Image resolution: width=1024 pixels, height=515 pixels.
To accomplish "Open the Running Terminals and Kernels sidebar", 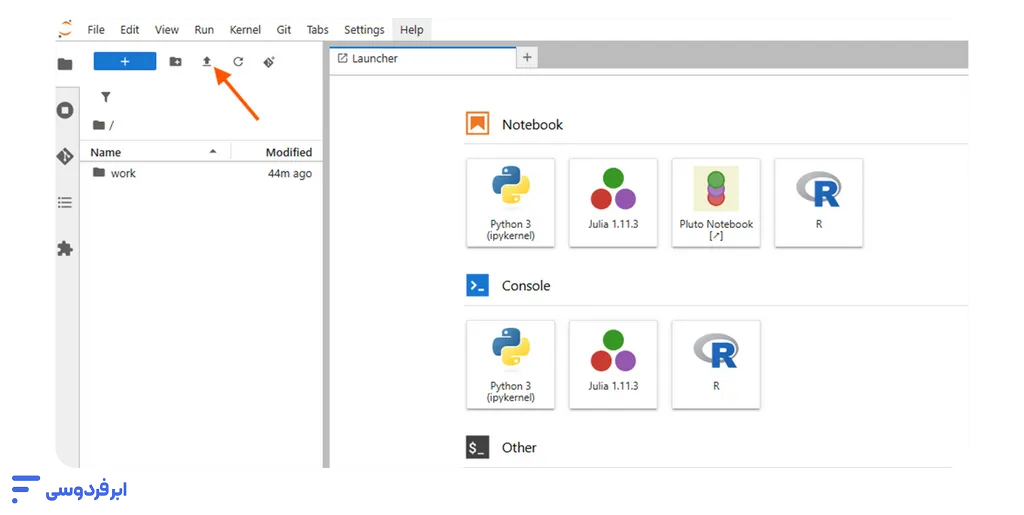I will (65, 110).
